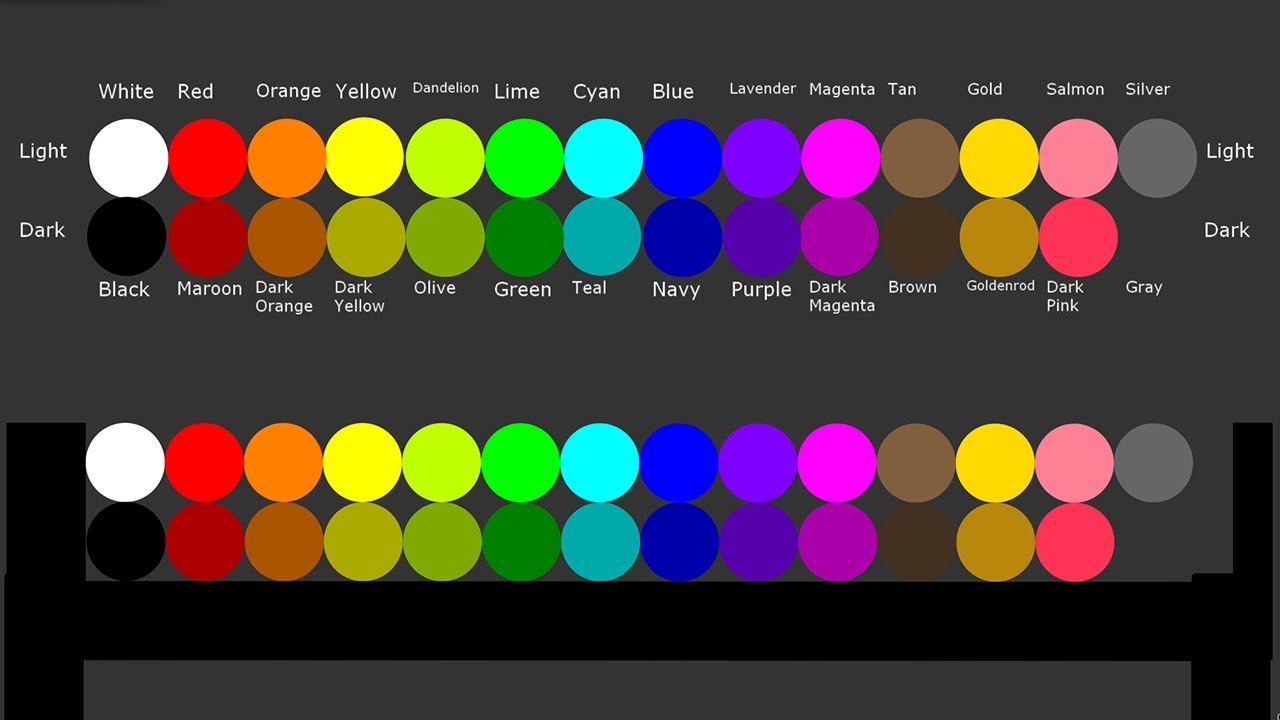The height and width of the screenshot is (720, 1280).
Task: Click the "Light" label beside the silver circle
Action: pyautogui.click(x=1230, y=152)
